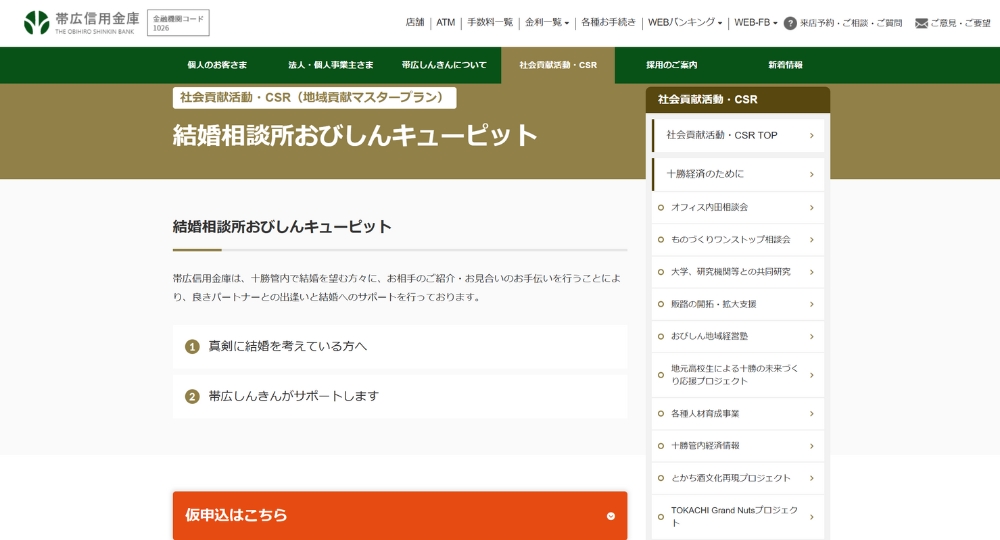Open 十勝経済のために sidebar item

pyautogui.click(x=738, y=174)
